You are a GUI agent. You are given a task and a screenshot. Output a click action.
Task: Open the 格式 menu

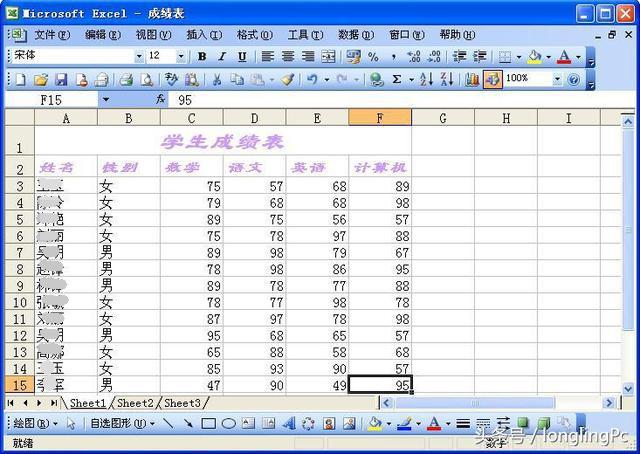coord(255,35)
